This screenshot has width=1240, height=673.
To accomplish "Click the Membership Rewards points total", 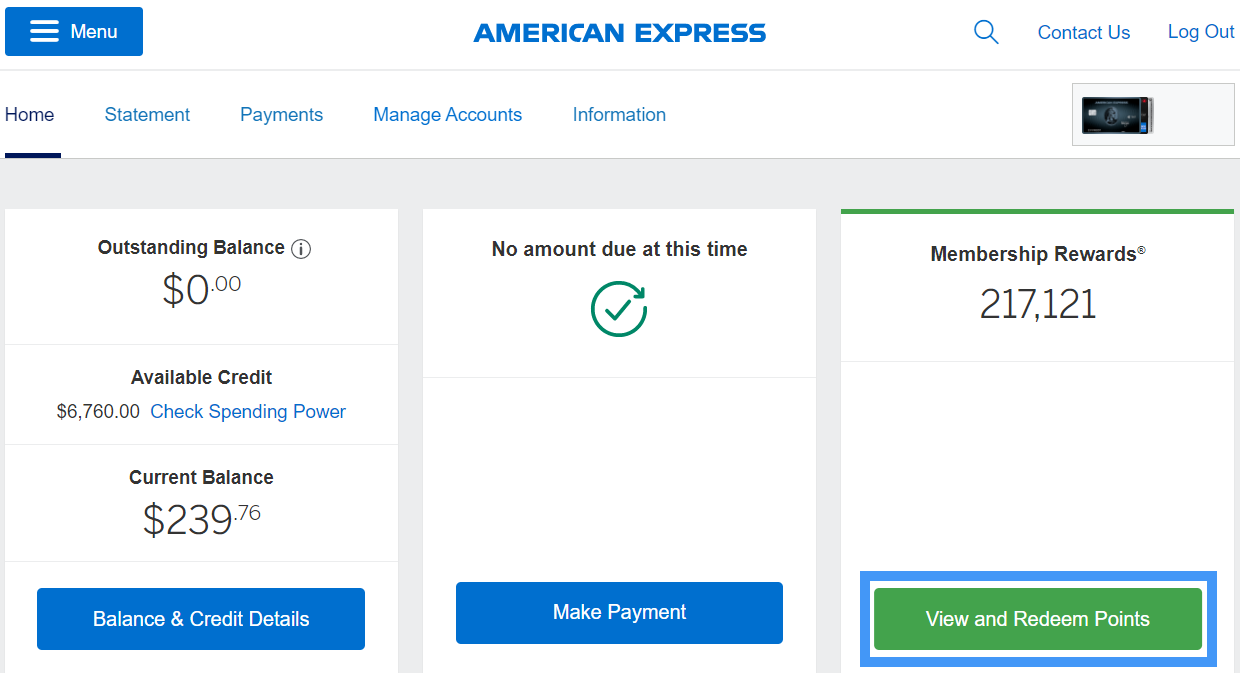I will [1038, 304].
